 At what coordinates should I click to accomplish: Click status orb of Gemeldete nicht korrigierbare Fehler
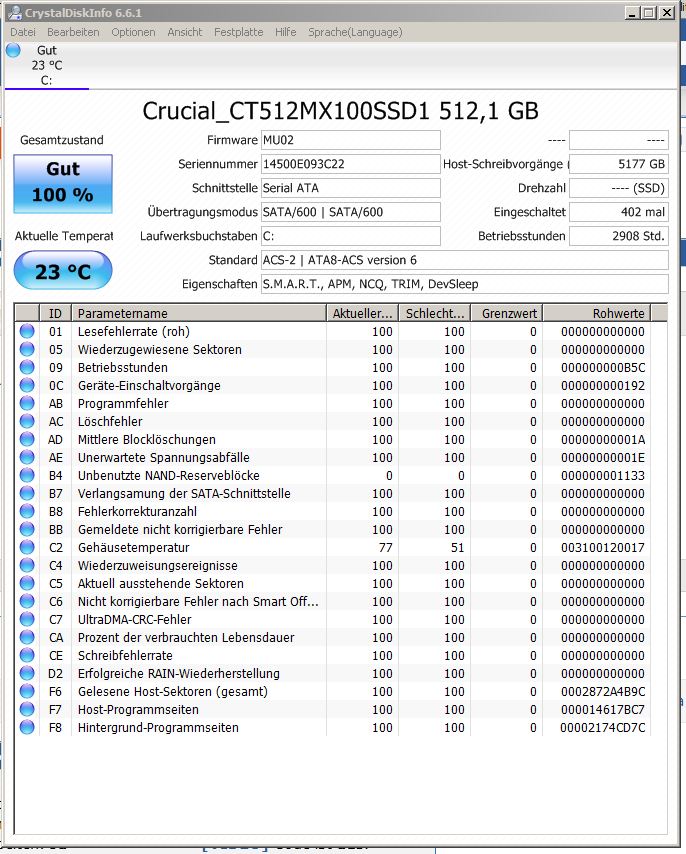27,529
